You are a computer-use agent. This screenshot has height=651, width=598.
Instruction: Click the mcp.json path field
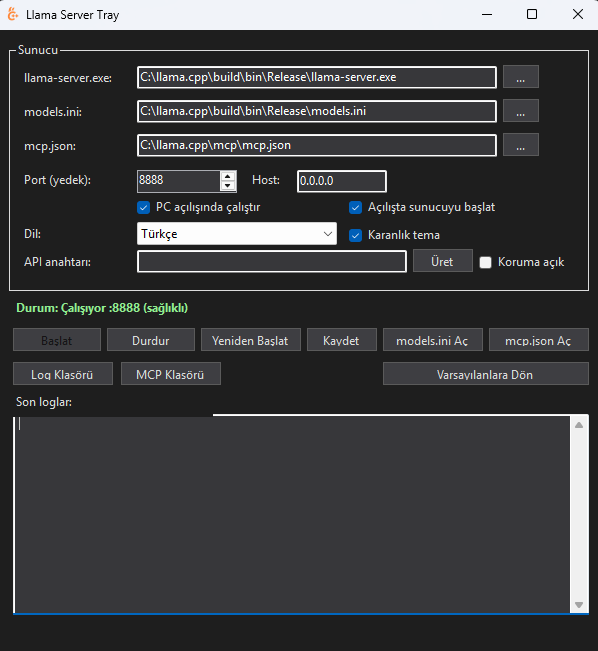pos(317,145)
